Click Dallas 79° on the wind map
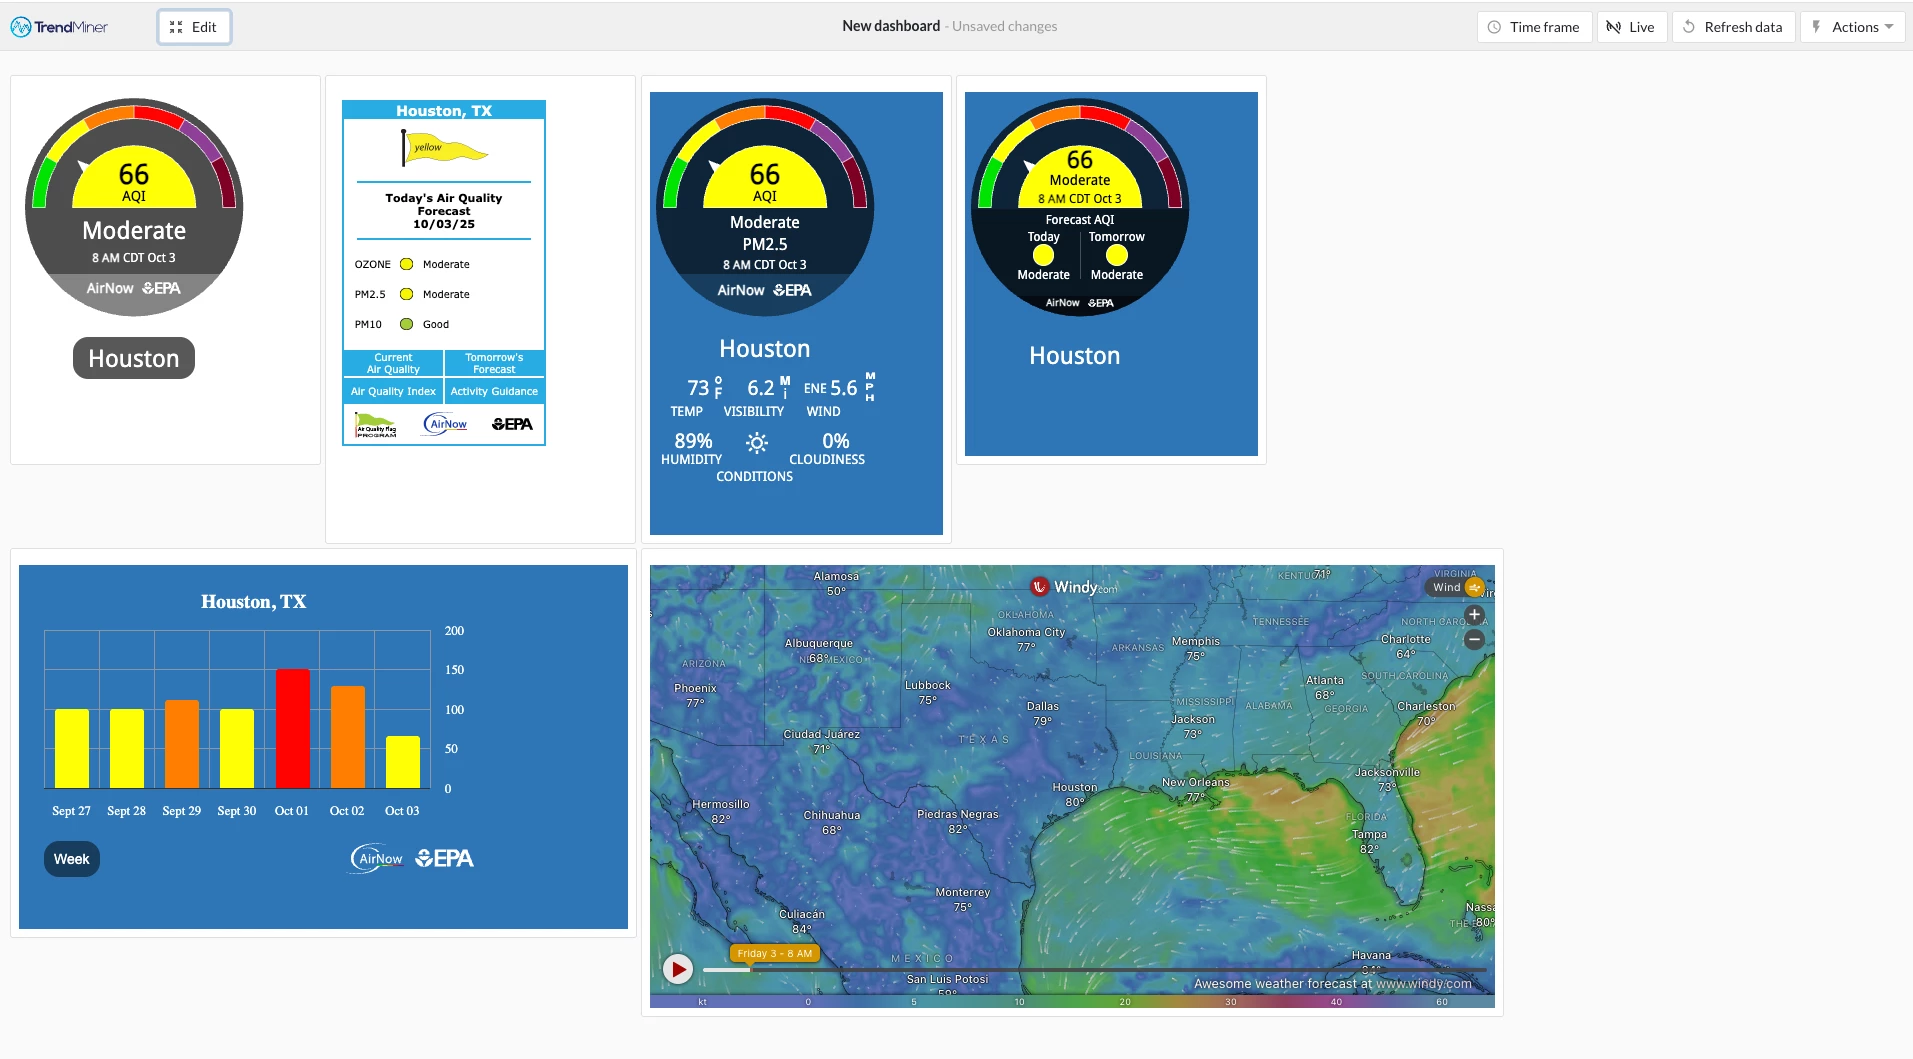The image size is (1913, 1059). [1043, 713]
